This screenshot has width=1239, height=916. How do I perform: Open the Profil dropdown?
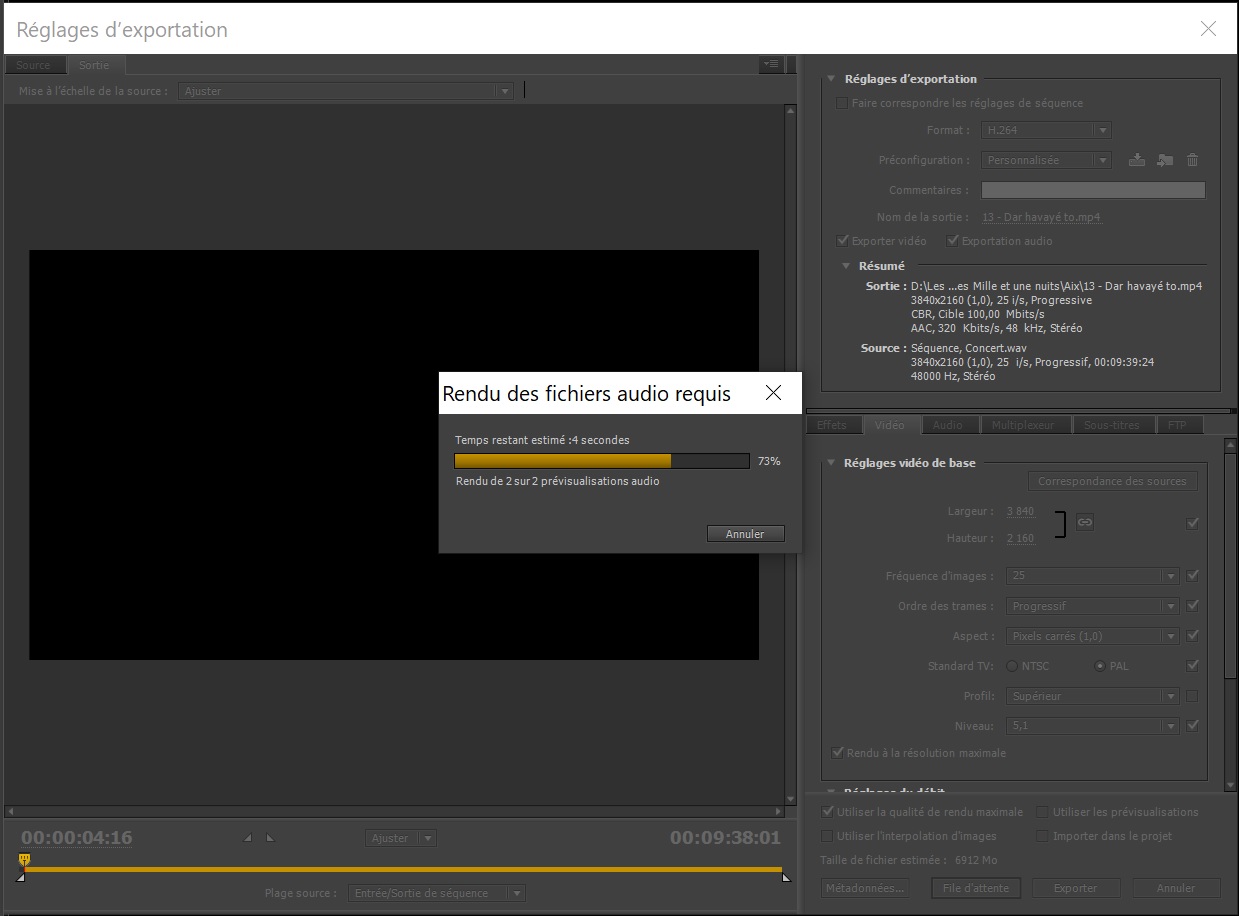pos(1093,696)
